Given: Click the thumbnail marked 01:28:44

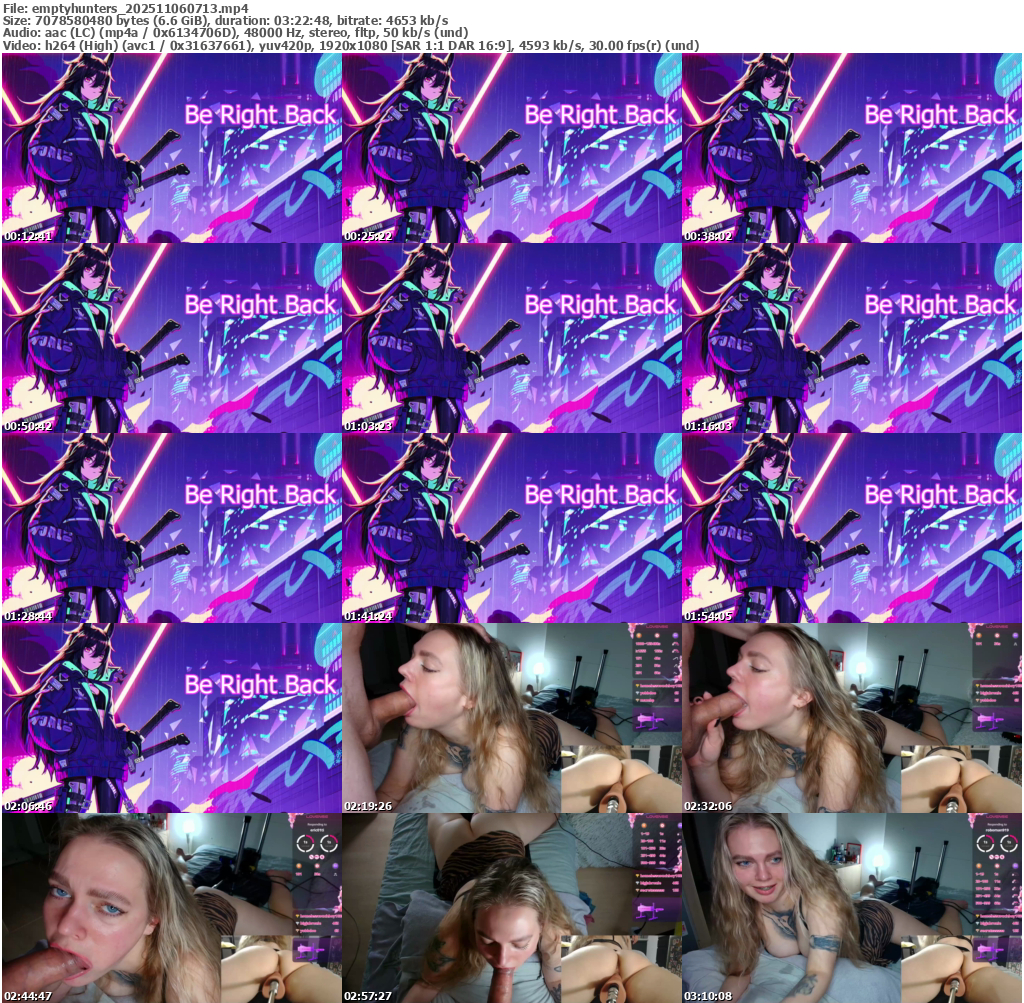Looking at the screenshot, I should coord(171,528).
